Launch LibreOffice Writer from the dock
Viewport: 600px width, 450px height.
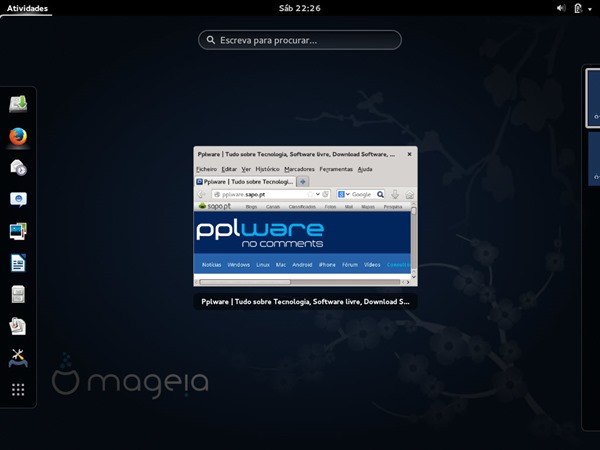coord(18,263)
